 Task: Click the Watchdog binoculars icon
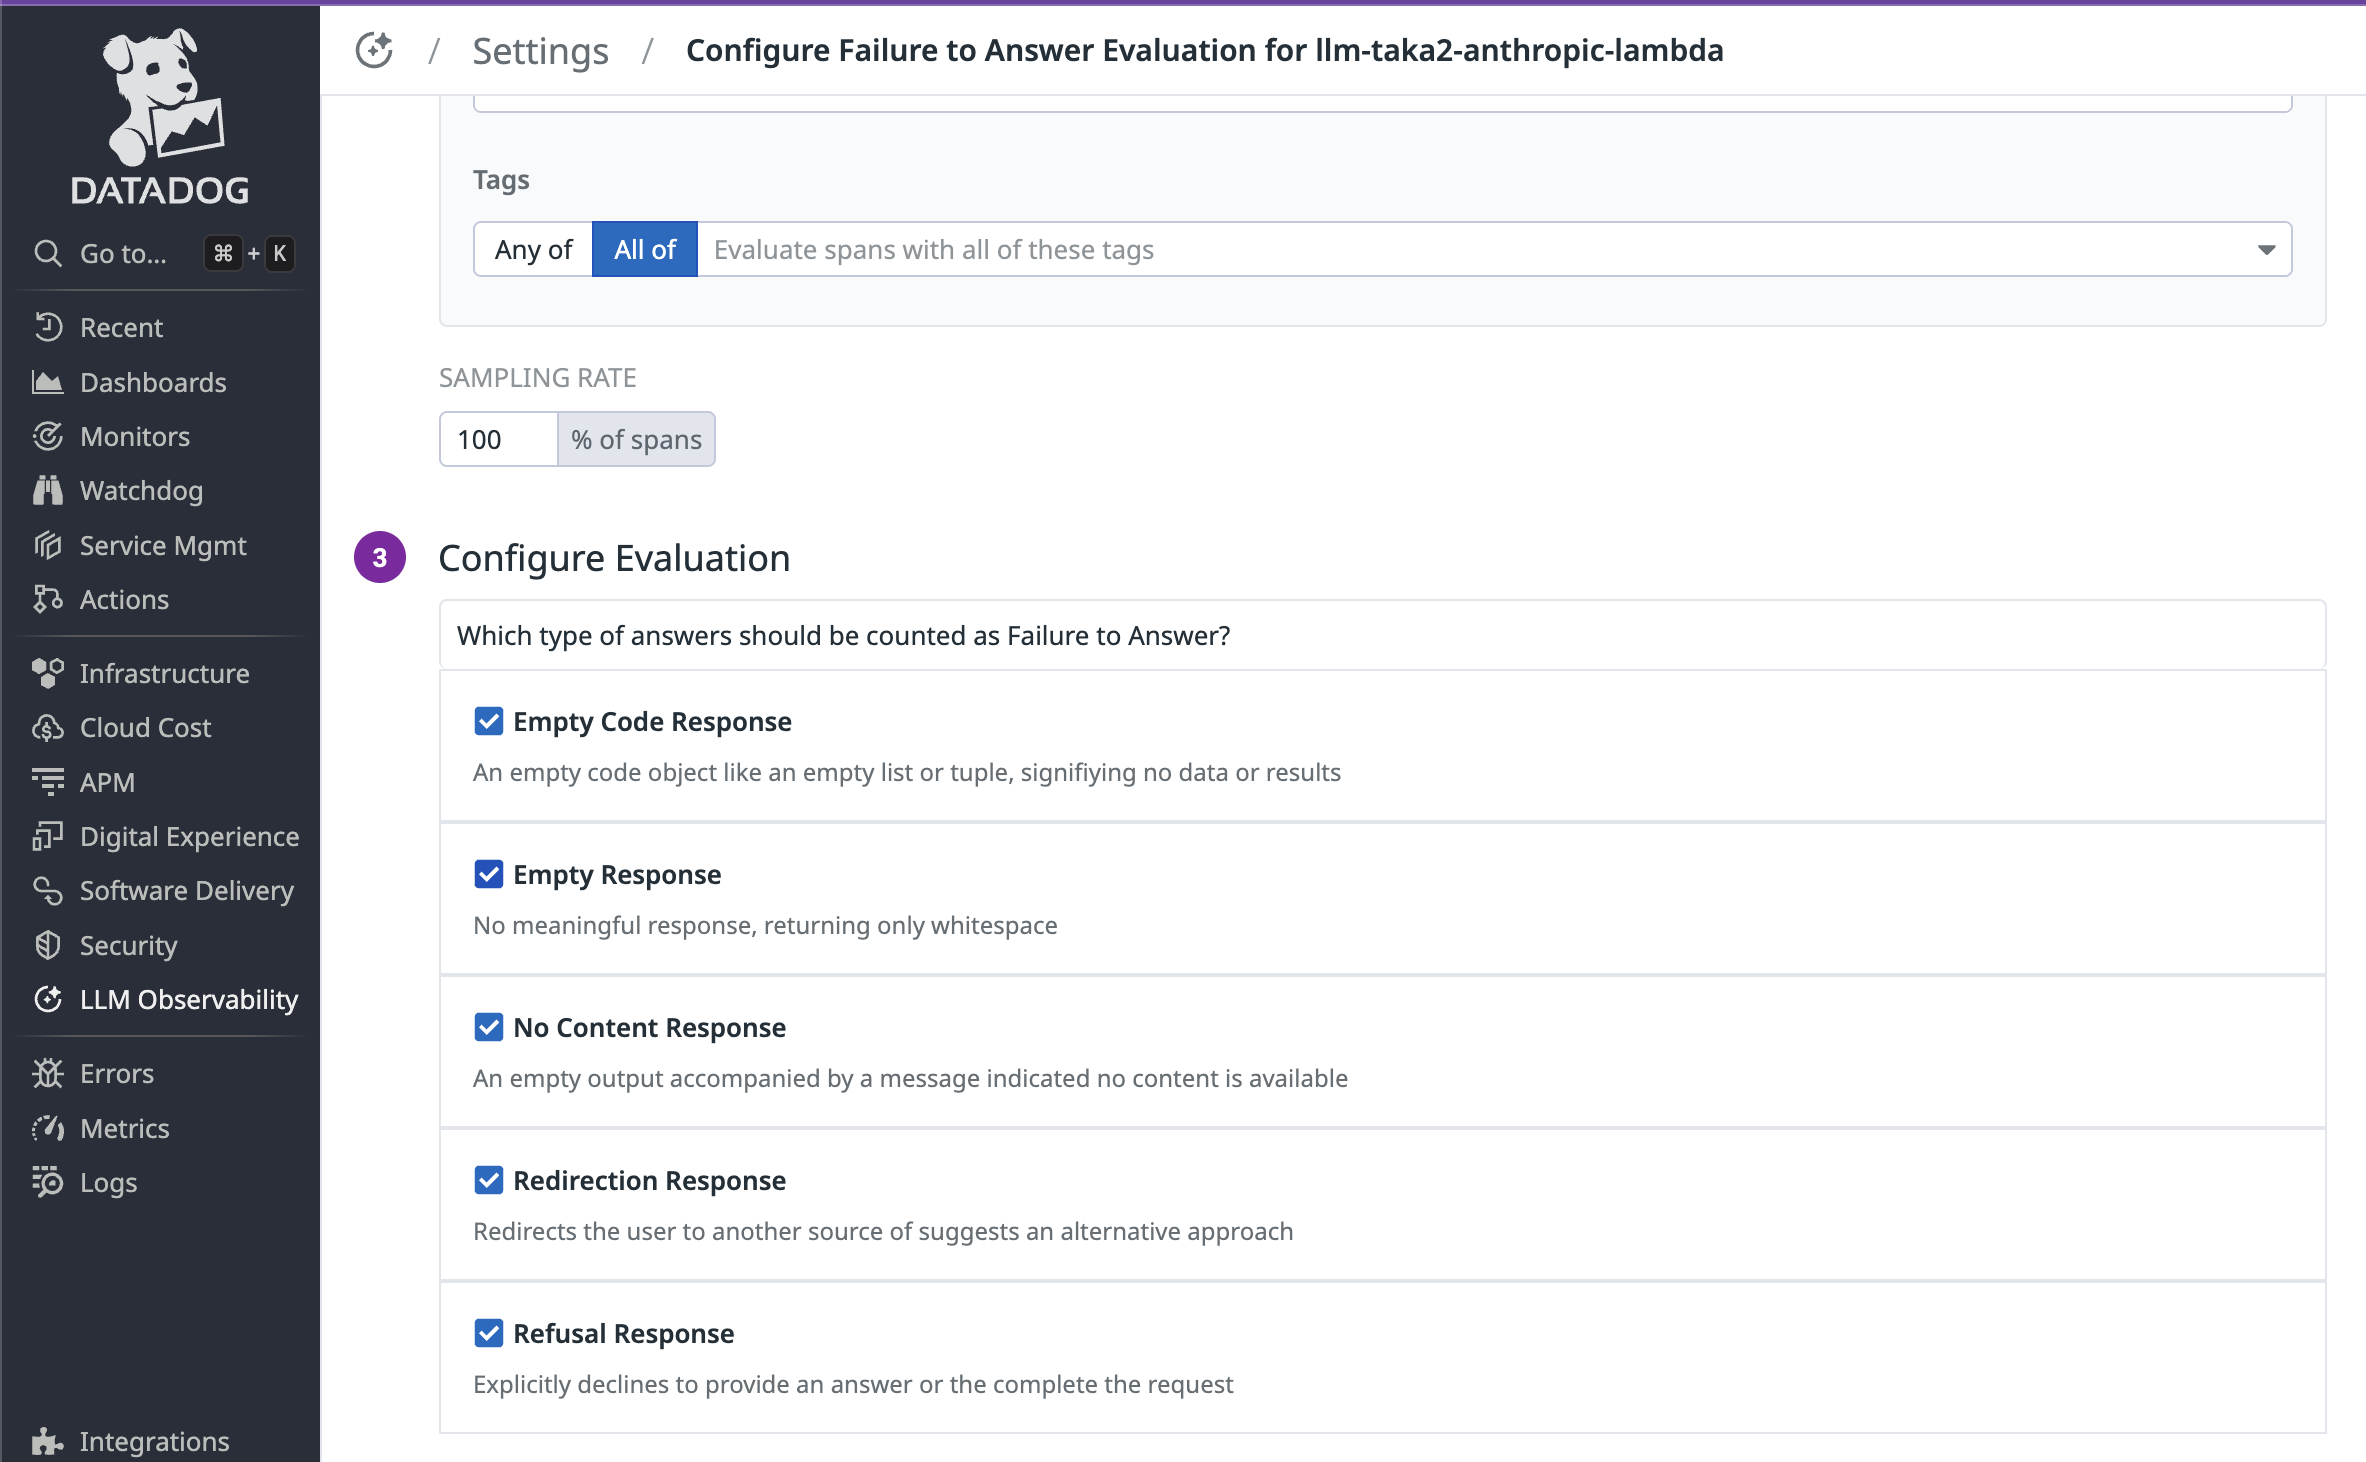click(47, 491)
